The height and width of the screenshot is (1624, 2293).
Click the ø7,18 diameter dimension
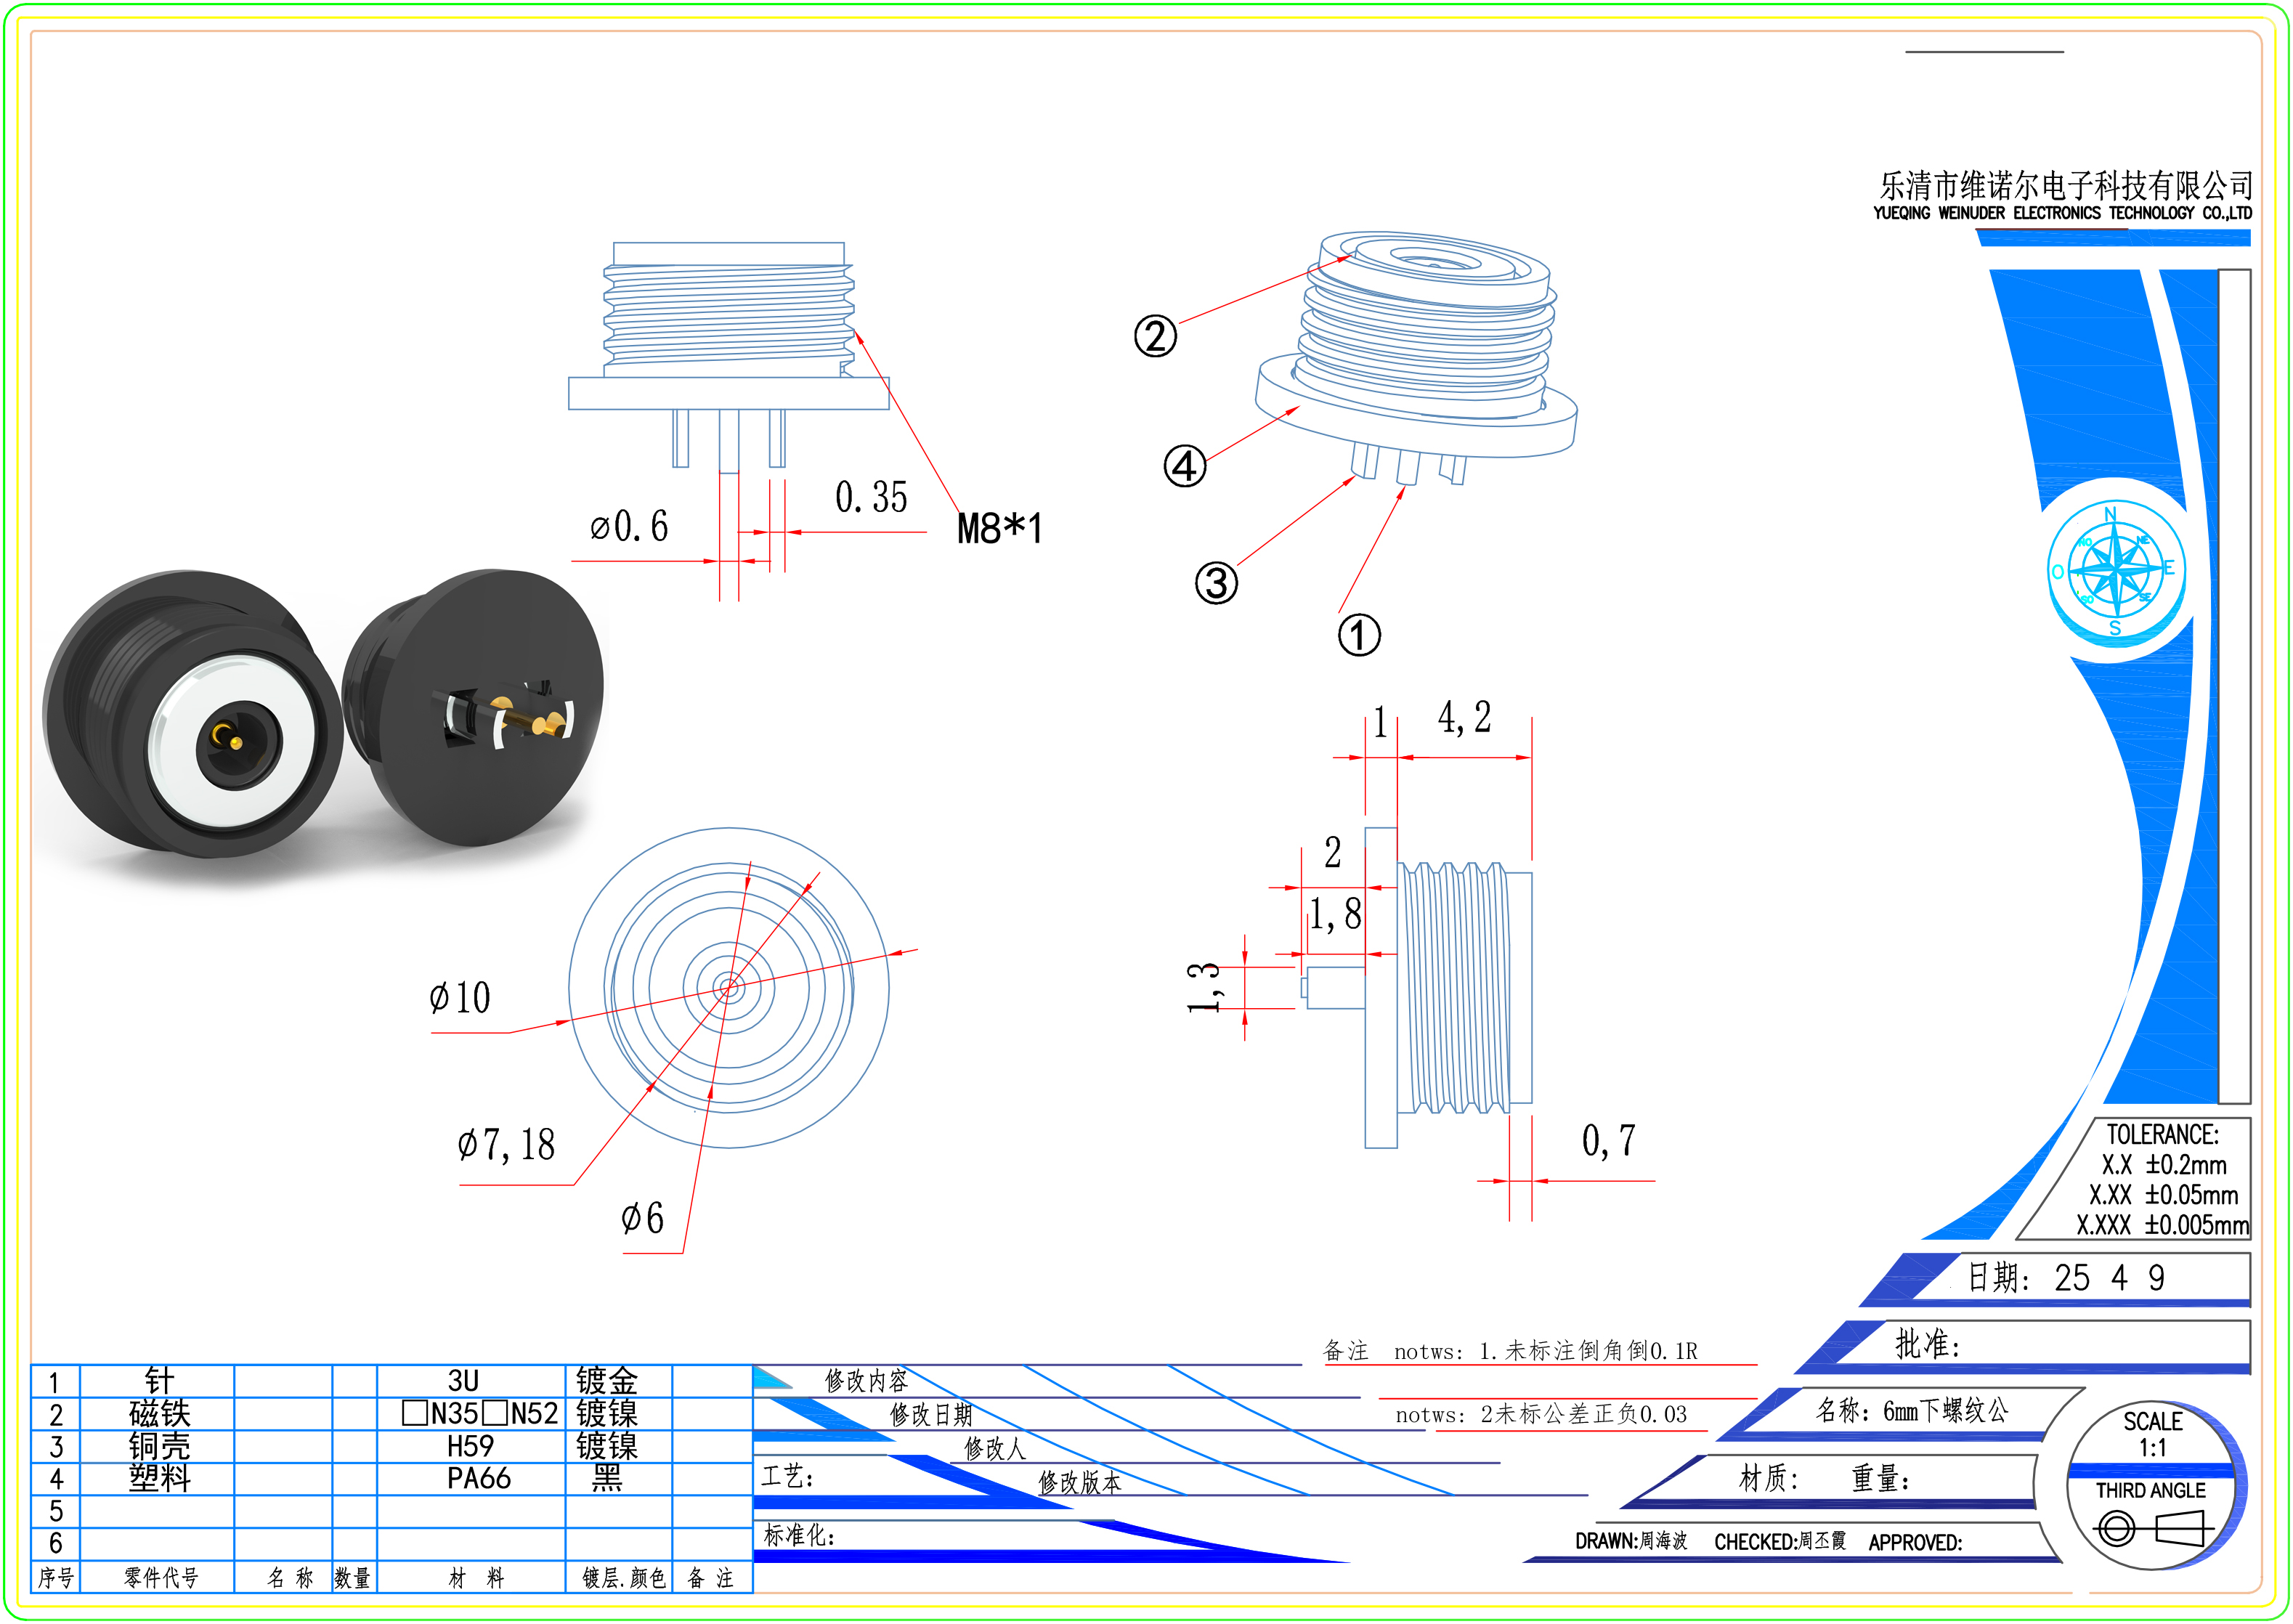click(x=505, y=1144)
